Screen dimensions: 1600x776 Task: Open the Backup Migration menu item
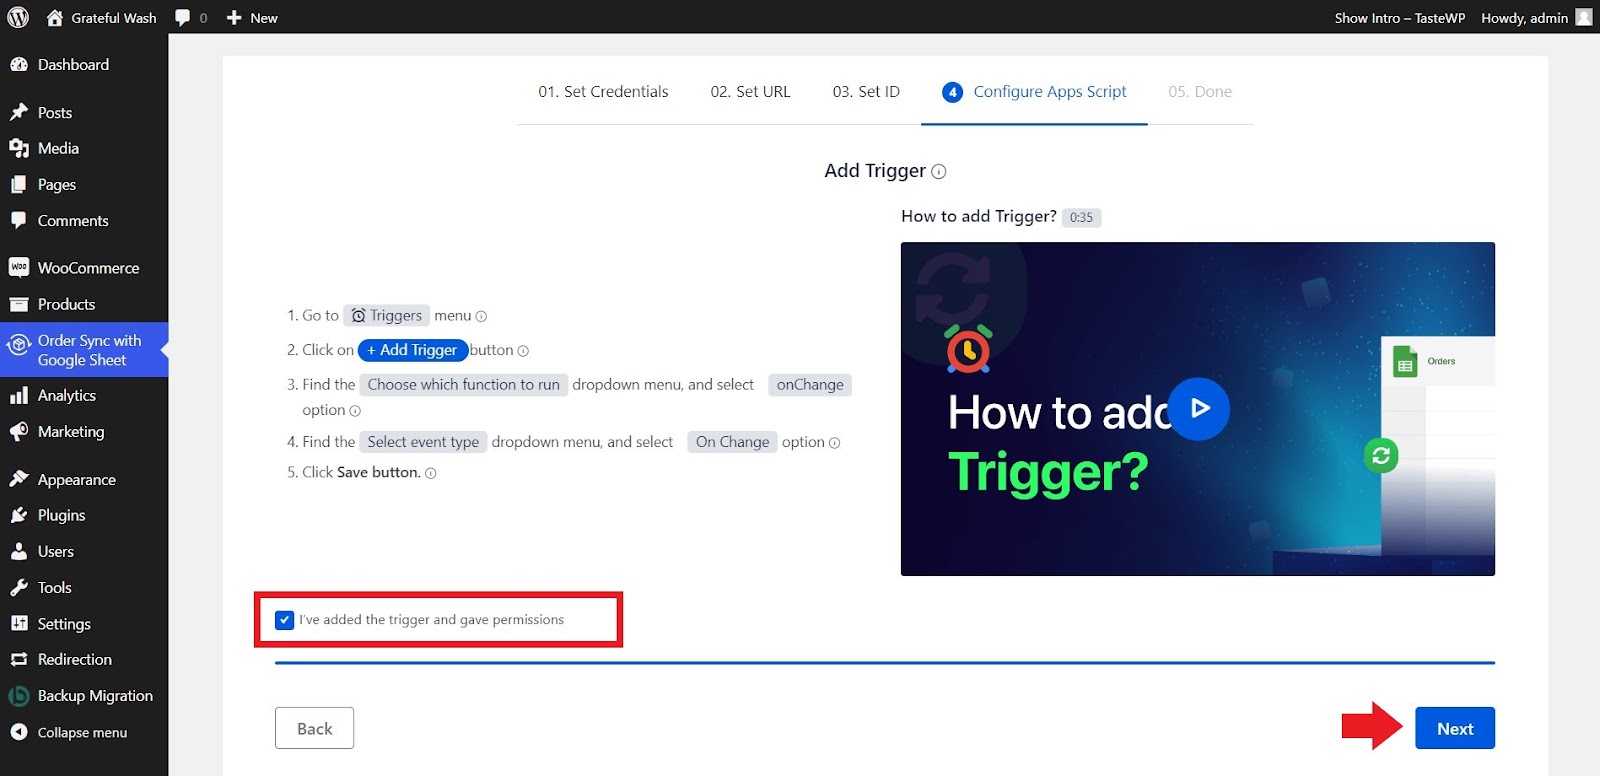click(84, 696)
